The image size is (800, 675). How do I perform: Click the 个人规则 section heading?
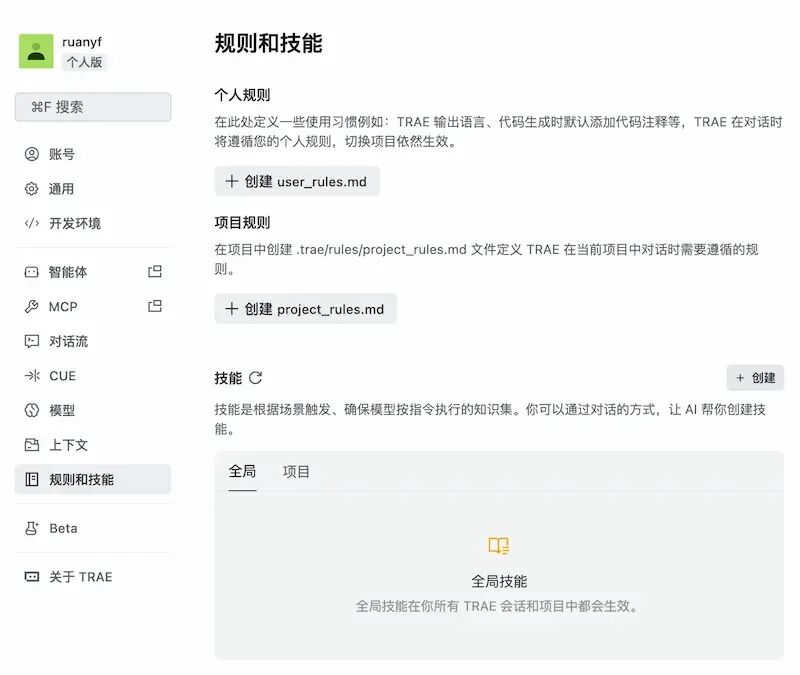point(242,95)
